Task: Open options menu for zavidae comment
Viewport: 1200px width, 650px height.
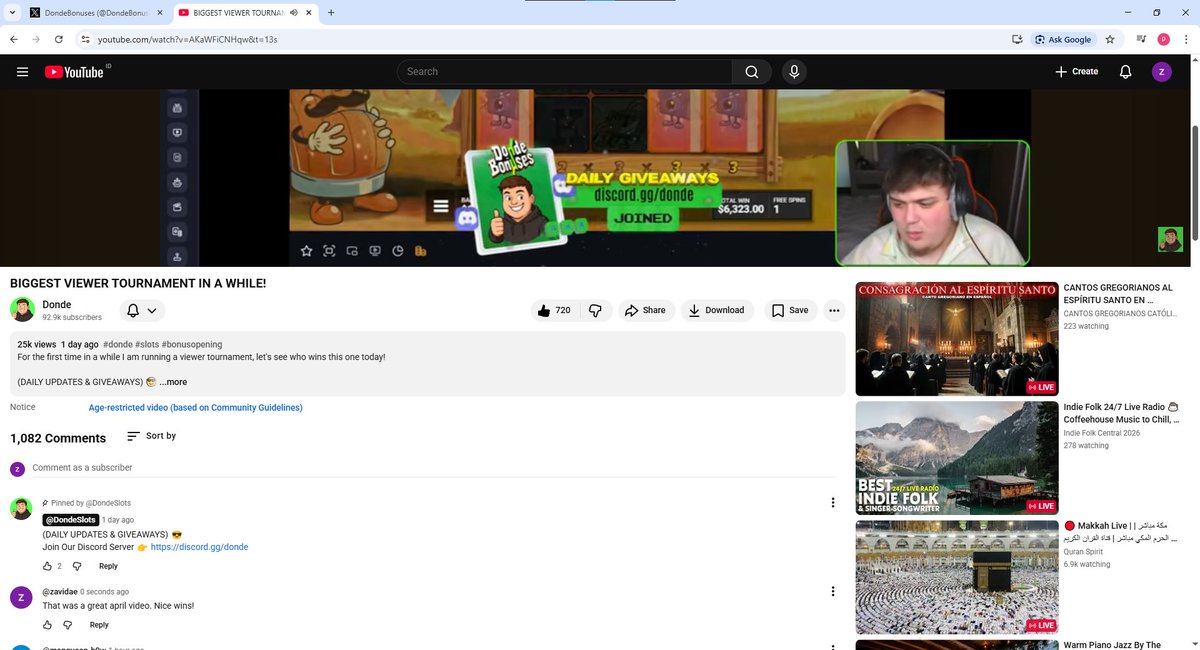Action: coord(833,592)
